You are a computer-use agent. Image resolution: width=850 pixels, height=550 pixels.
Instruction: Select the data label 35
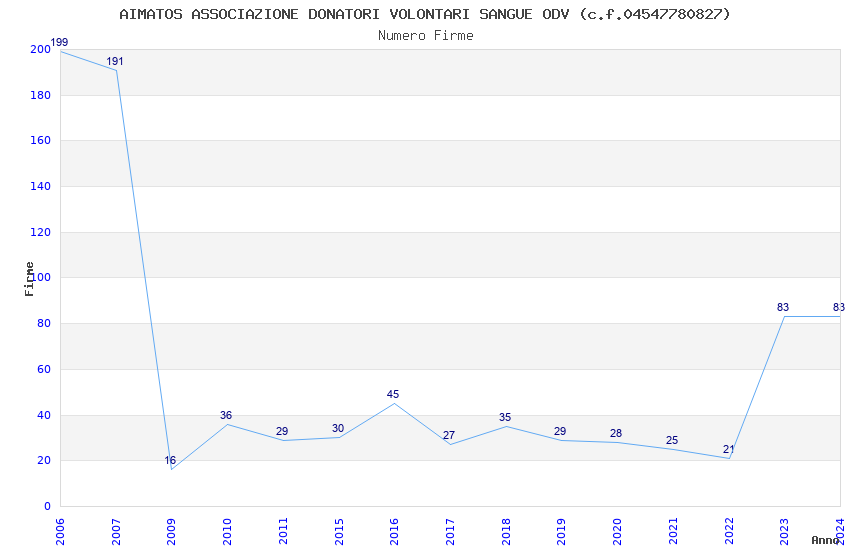click(505, 417)
